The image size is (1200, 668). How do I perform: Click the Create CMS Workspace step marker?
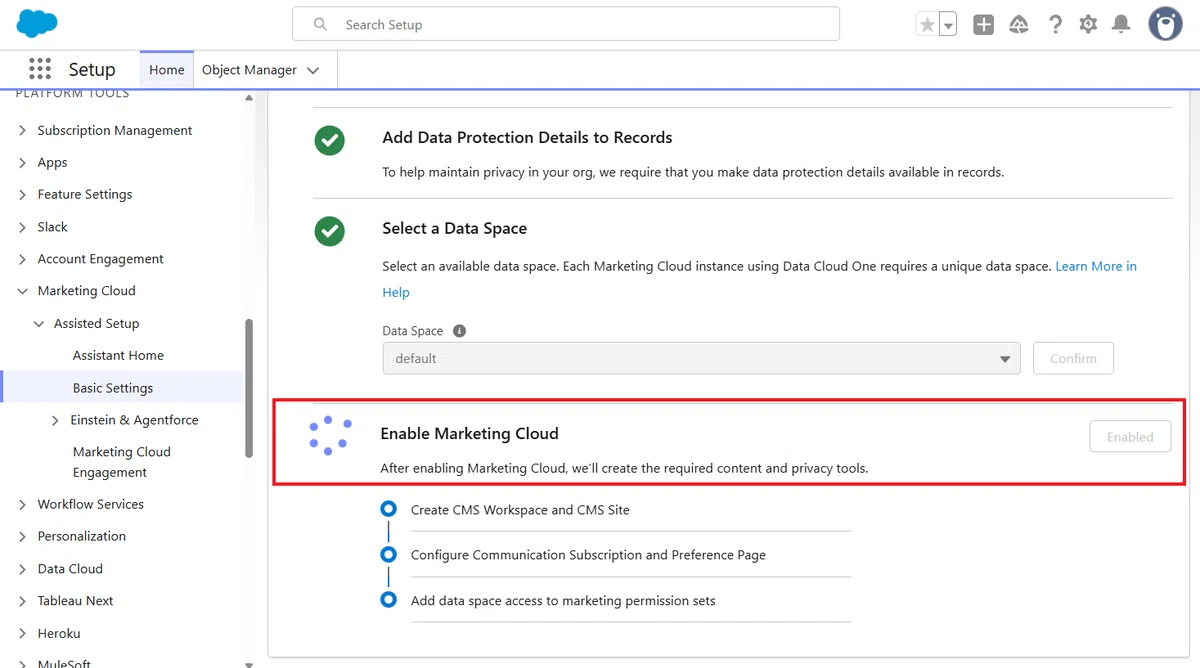pyautogui.click(x=388, y=510)
